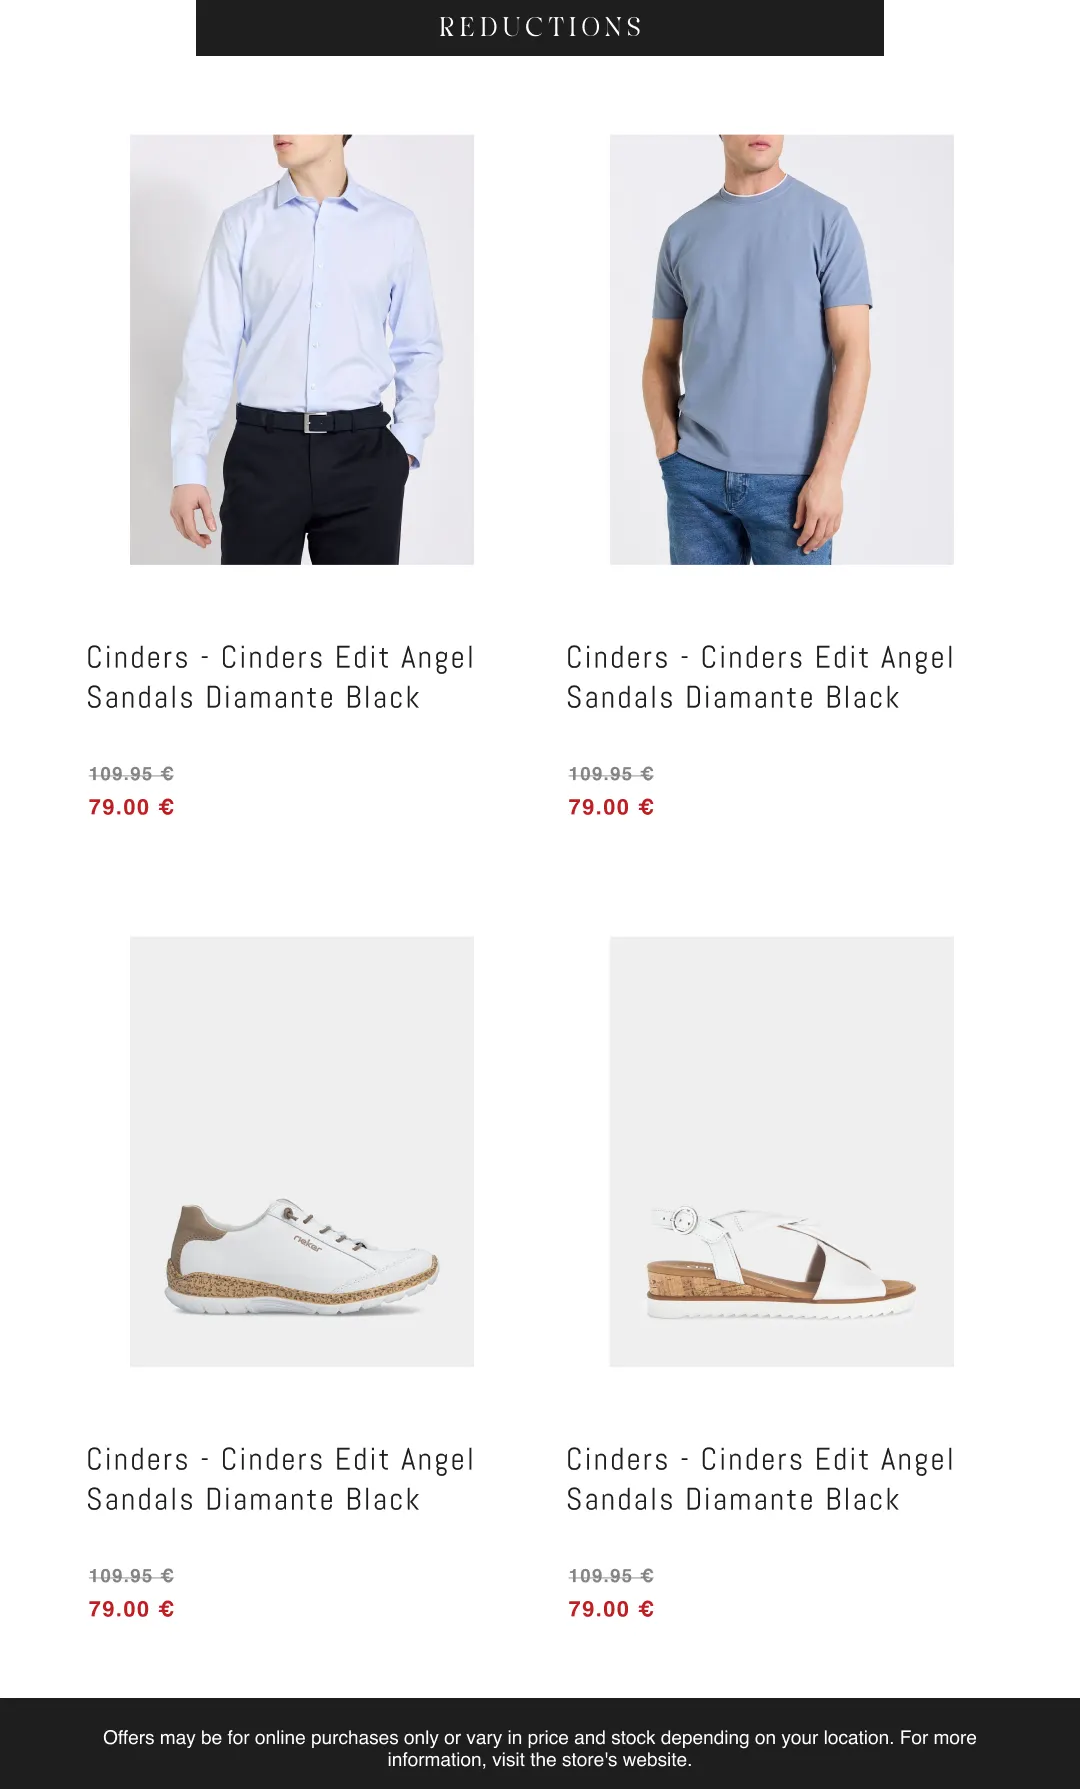The image size is (1080, 1789).
Task: Select the 79.00 € price below wedge sandal
Action: 611,1609
